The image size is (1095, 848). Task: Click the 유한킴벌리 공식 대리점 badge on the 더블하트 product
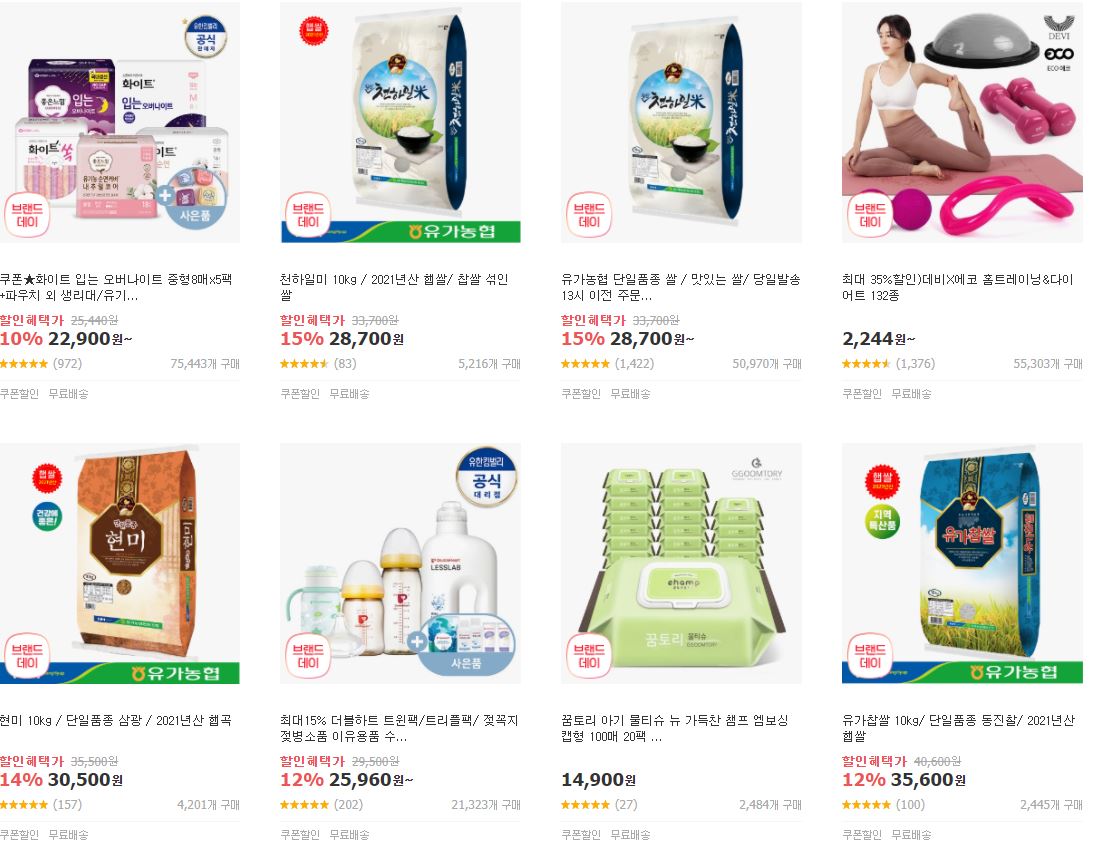487,477
